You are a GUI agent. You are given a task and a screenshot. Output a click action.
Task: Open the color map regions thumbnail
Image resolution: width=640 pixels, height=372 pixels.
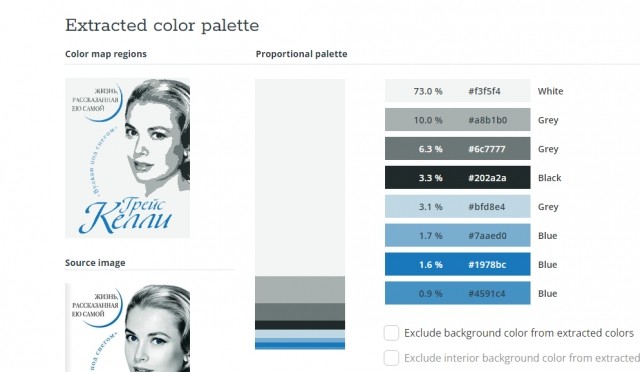click(127, 158)
